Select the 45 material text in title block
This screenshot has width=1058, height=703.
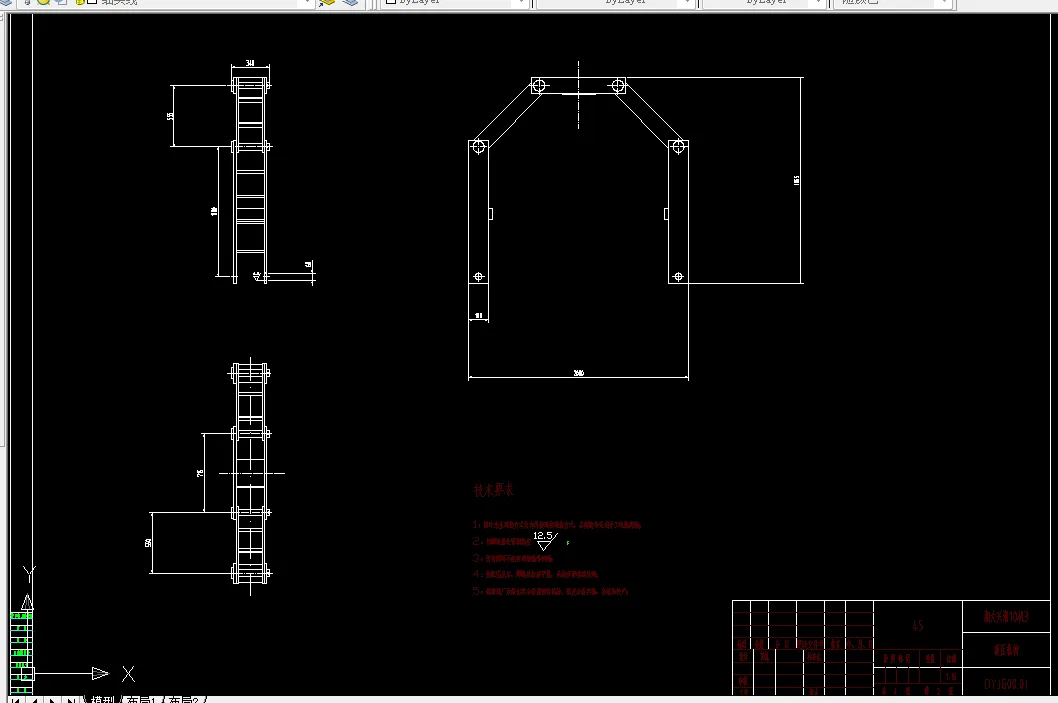coord(918,625)
